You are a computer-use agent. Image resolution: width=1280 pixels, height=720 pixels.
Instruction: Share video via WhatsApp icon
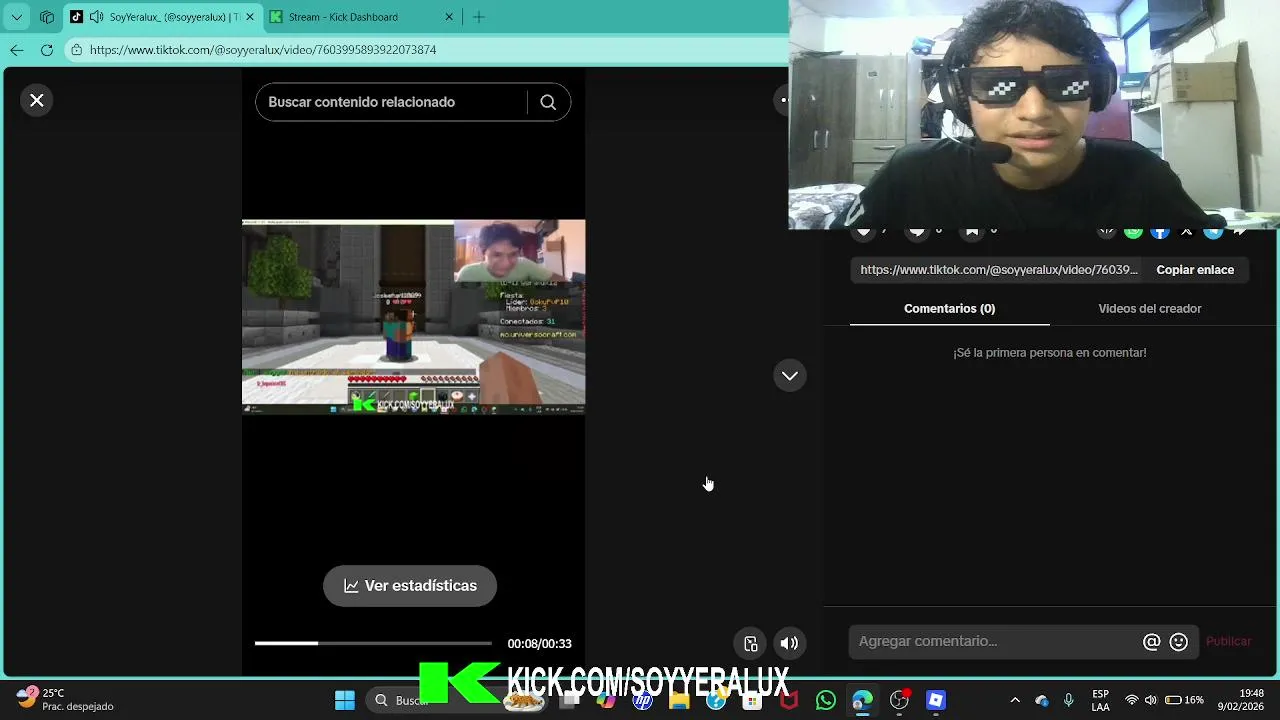coord(1133,232)
